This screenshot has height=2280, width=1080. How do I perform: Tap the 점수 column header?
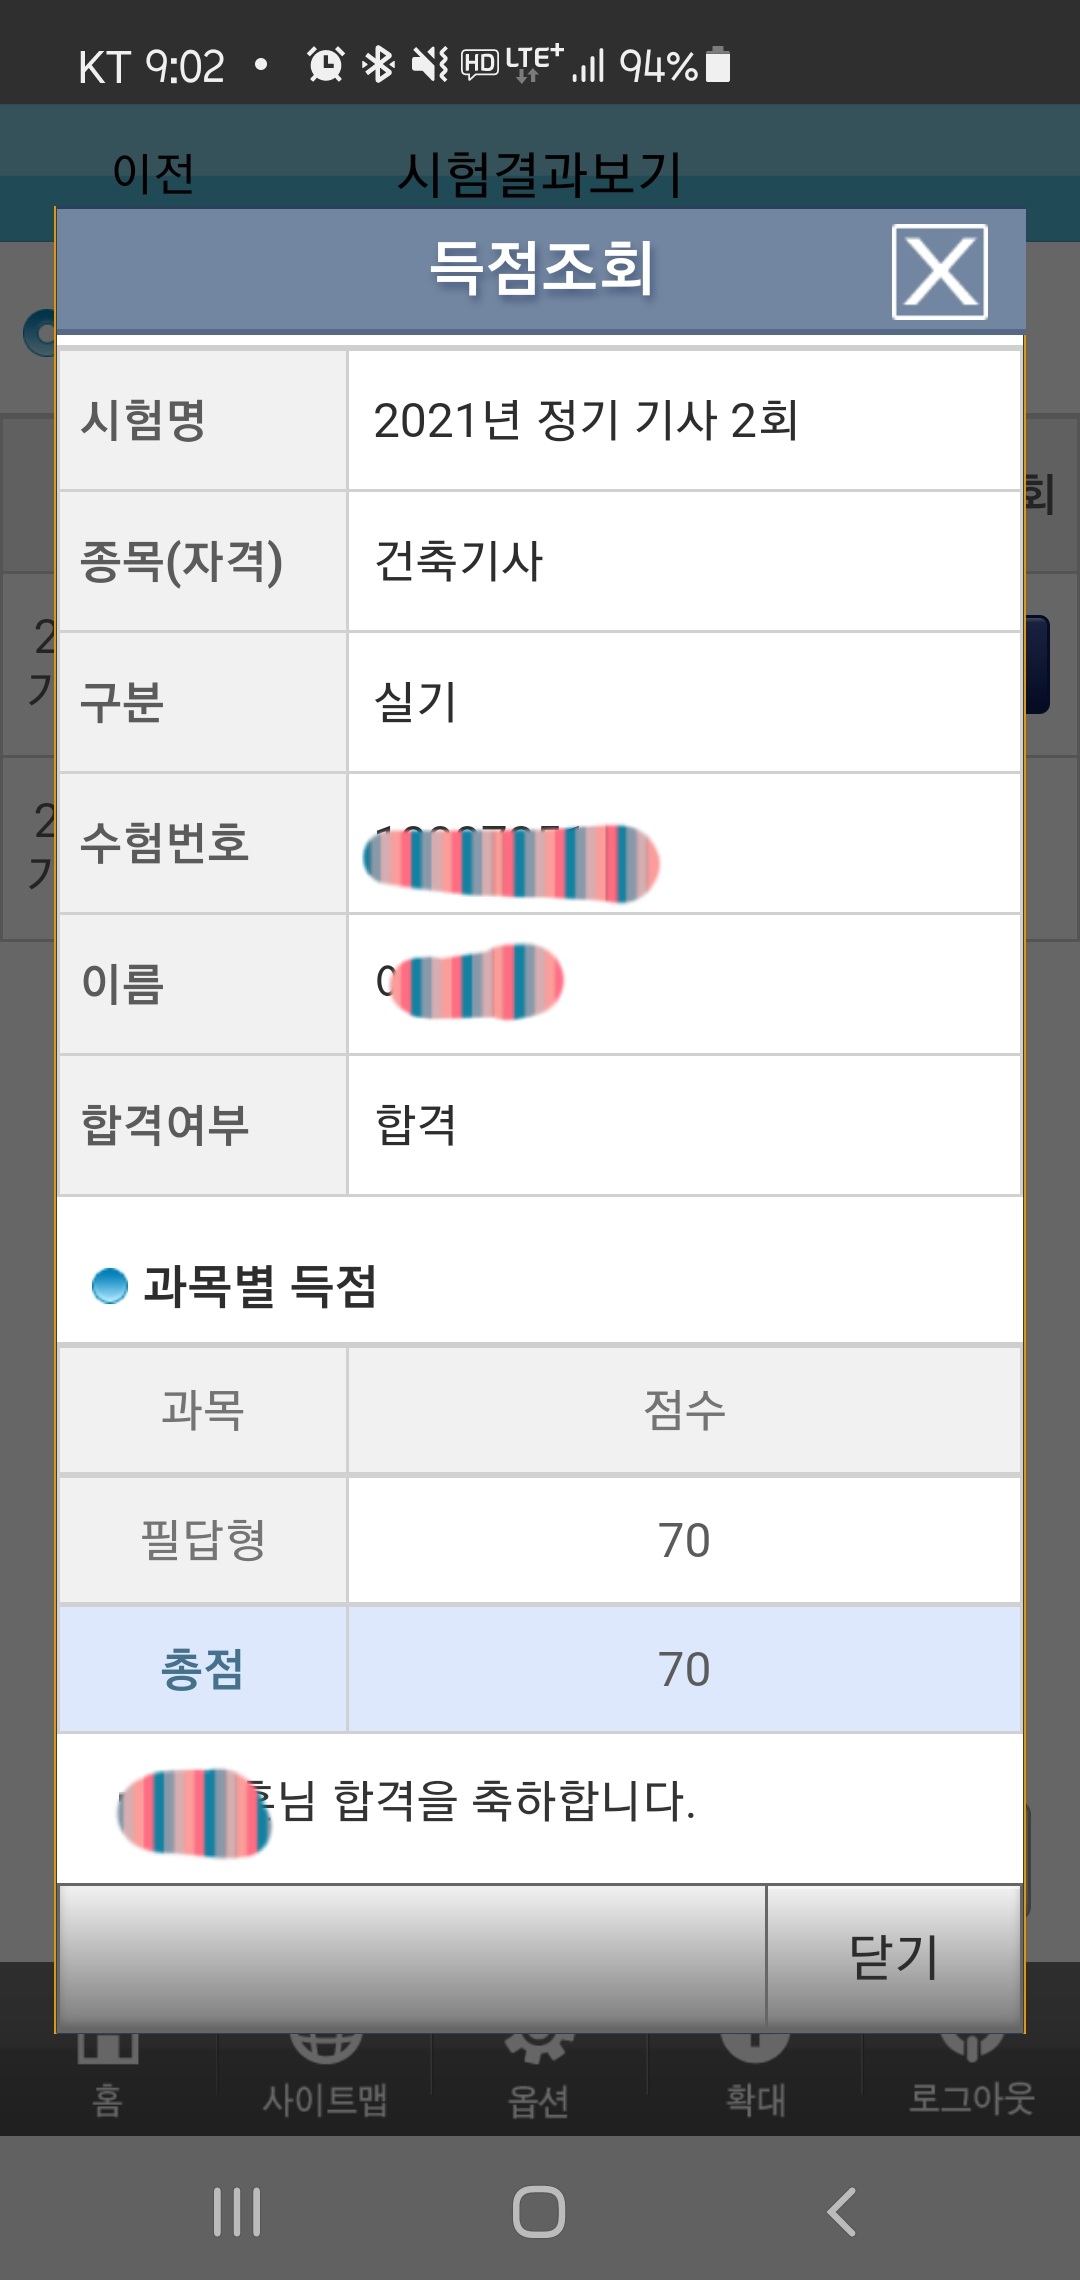coord(684,1410)
